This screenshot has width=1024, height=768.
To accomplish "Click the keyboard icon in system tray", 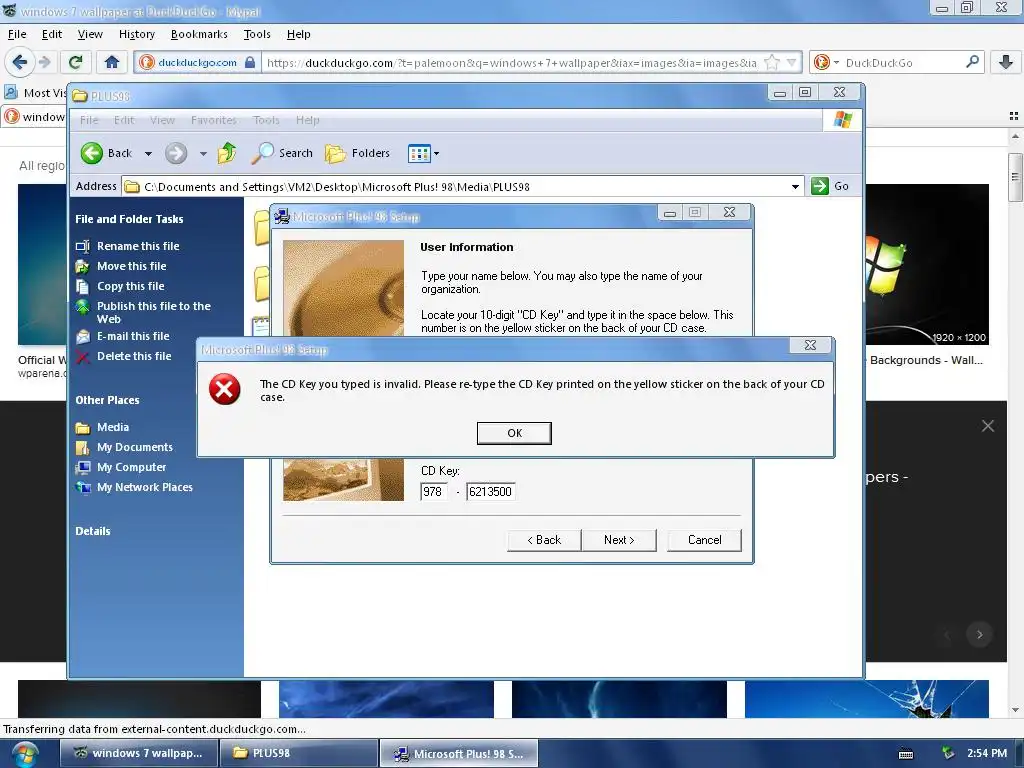I will (x=906, y=754).
